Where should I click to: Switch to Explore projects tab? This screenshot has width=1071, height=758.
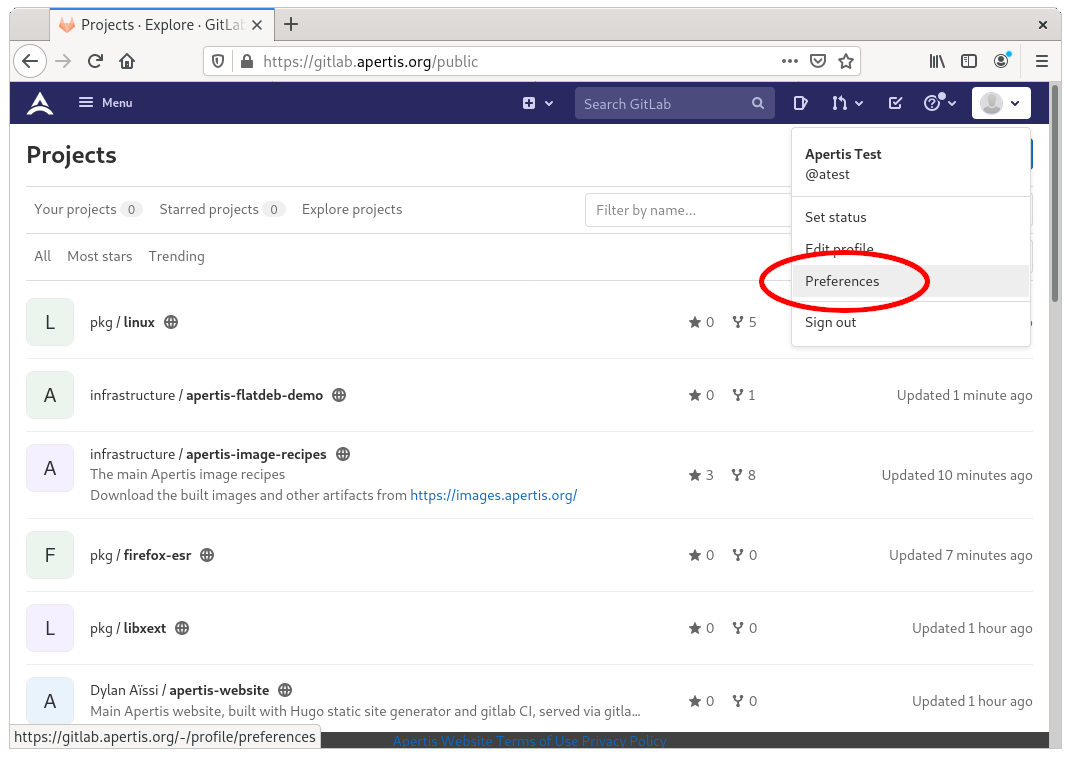[352, 210]
